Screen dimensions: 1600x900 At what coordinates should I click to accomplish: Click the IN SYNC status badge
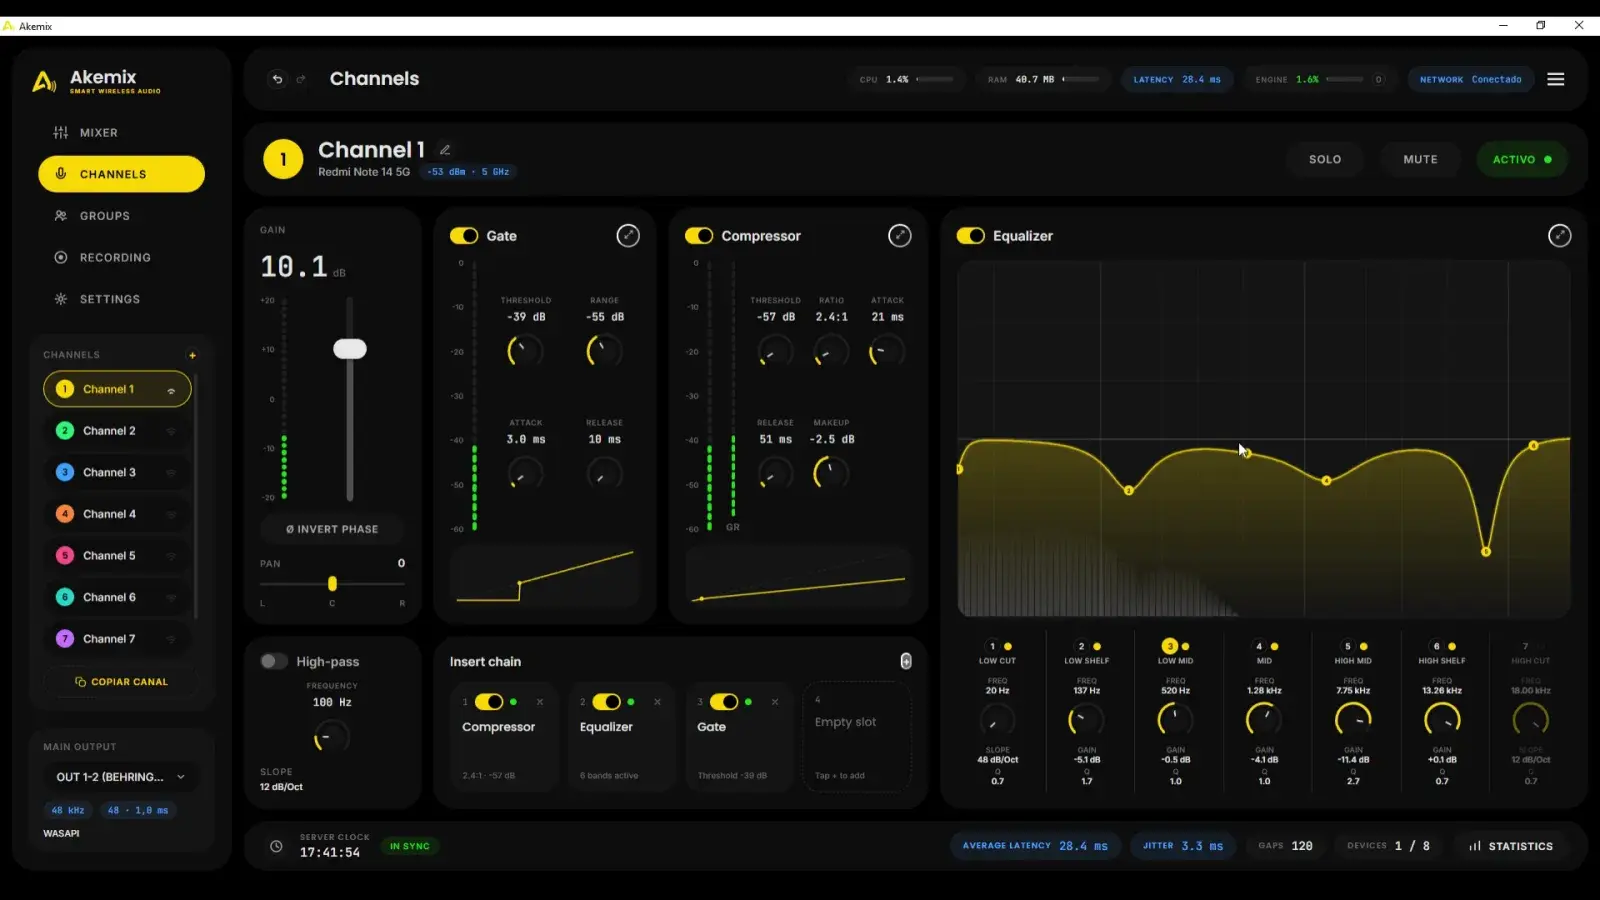(x=409, y=846)
